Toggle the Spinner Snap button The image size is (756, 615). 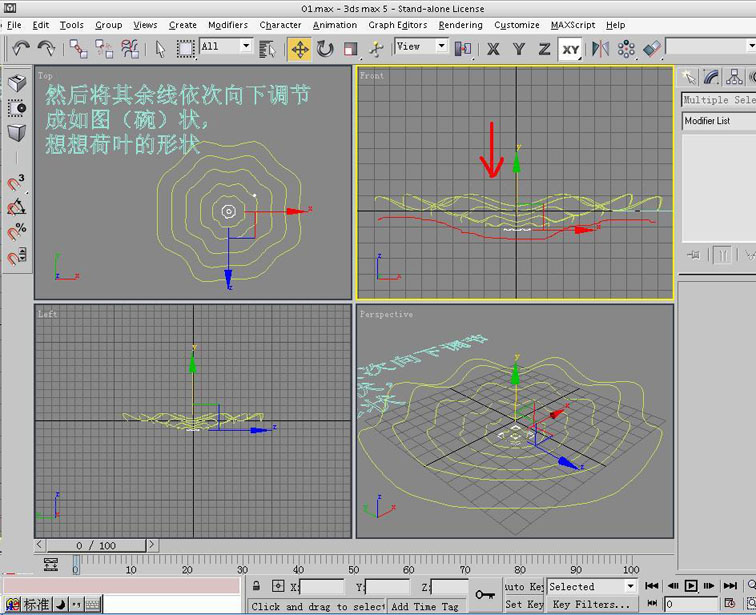(16, 256)
